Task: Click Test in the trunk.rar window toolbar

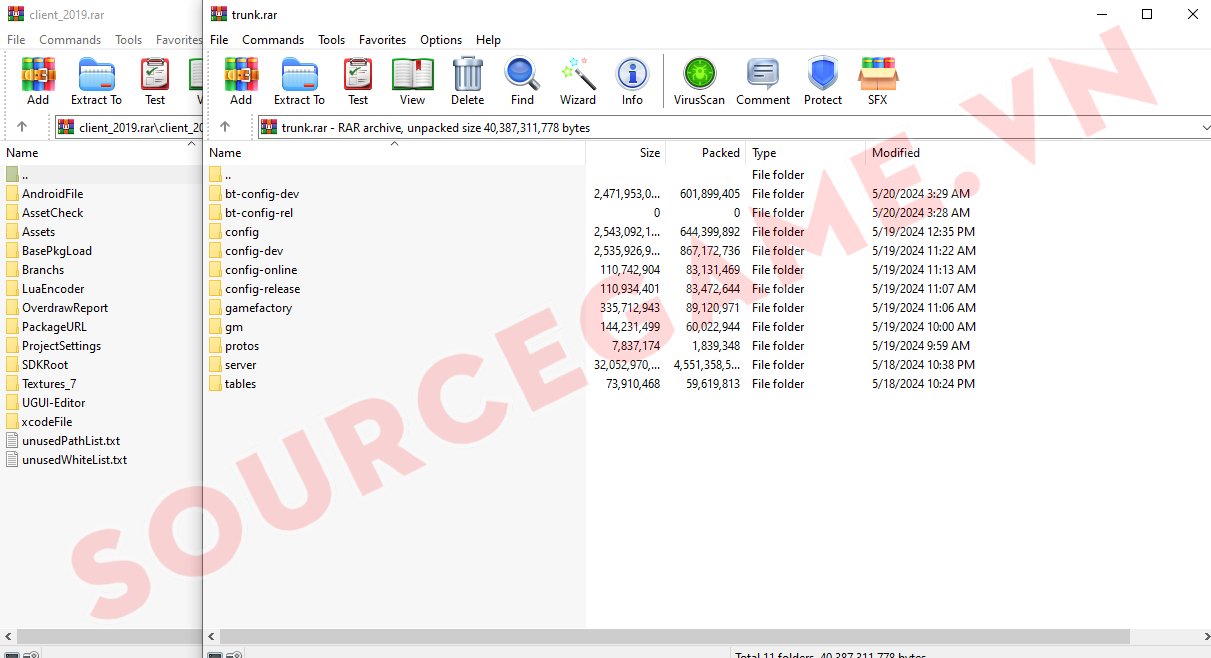Action: 358,81
